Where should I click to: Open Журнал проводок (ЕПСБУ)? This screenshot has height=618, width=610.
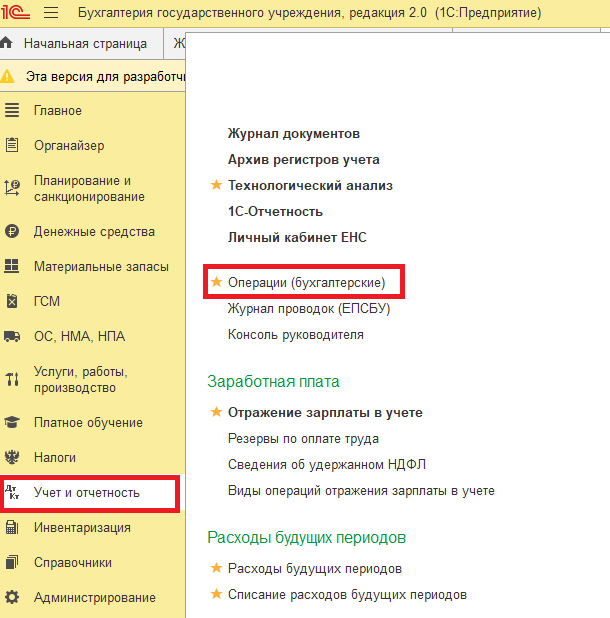309,309
